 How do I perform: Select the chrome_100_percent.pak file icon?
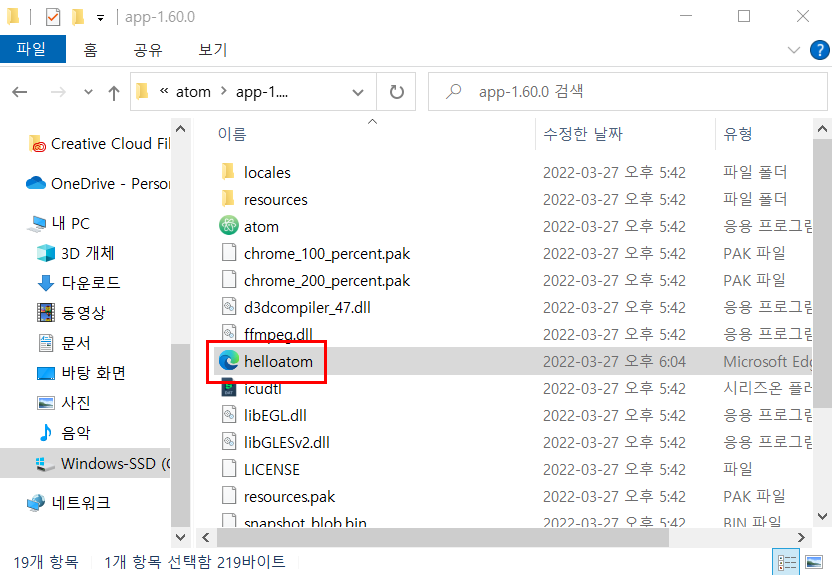tap(229, 253)
